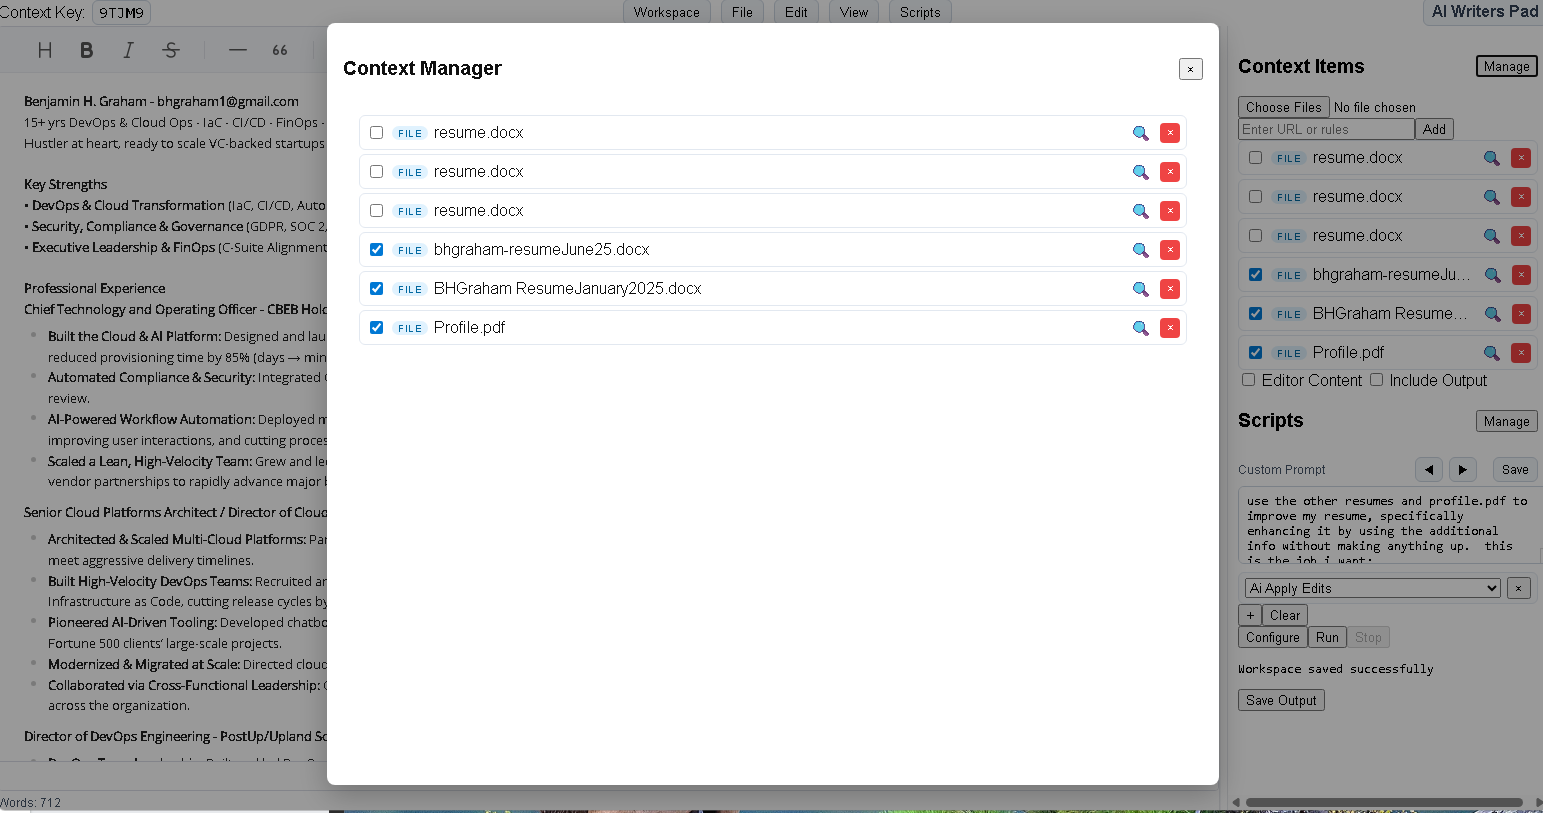Click the Configure button
Screen dimensions: 1543x813
[1273, 637]
